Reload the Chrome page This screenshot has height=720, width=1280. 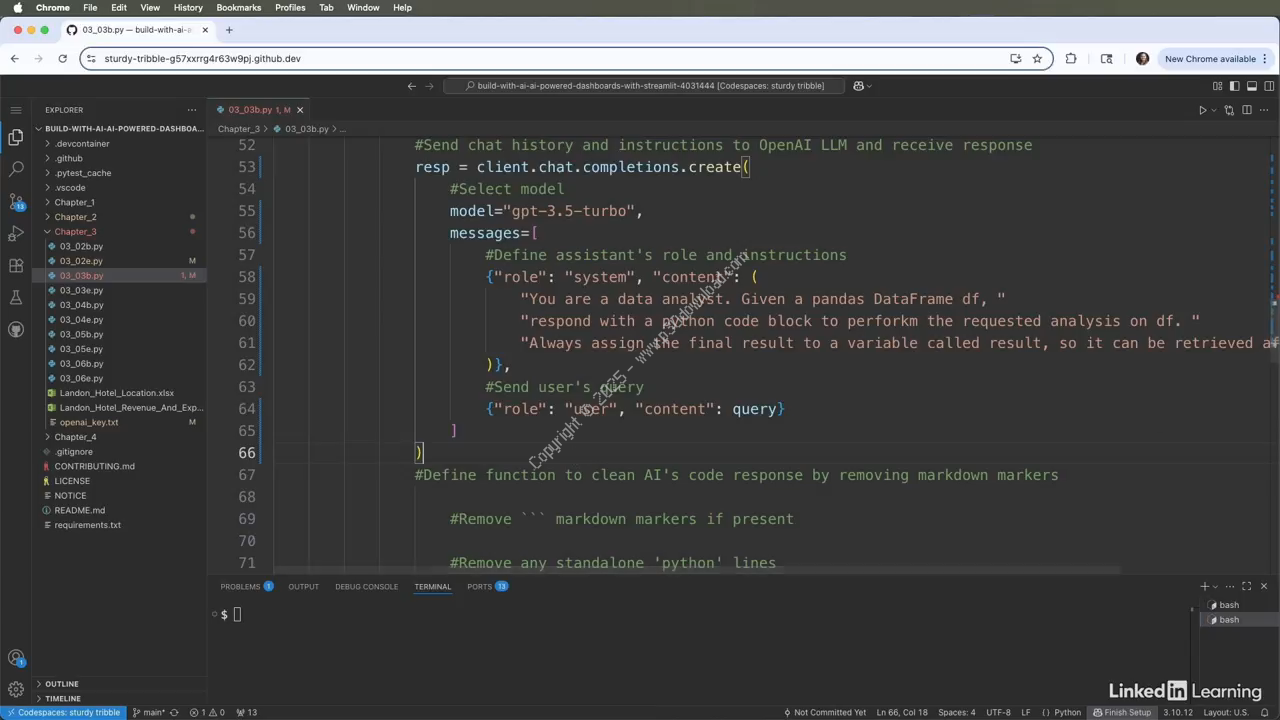(62, 59)
